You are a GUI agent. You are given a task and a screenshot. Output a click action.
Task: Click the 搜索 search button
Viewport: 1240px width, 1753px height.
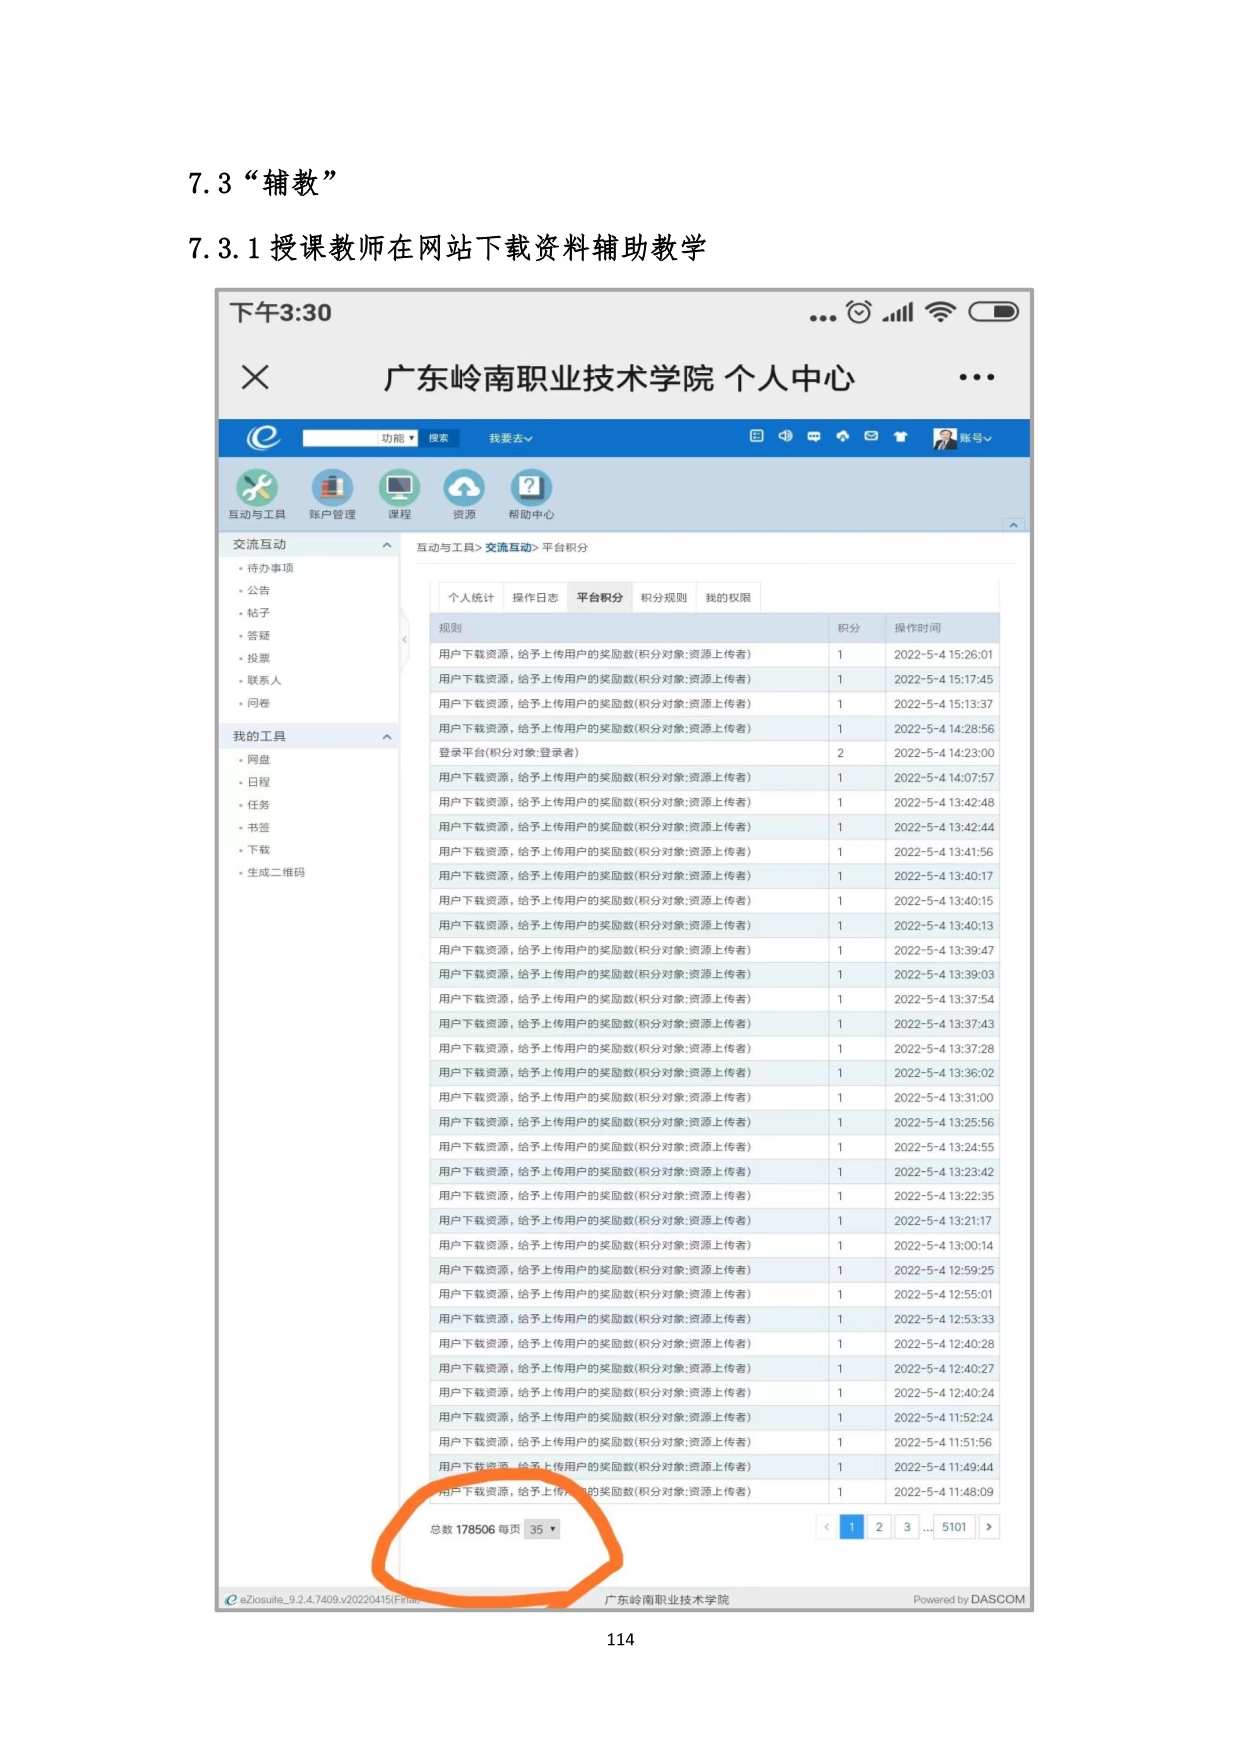click(438, 438)
